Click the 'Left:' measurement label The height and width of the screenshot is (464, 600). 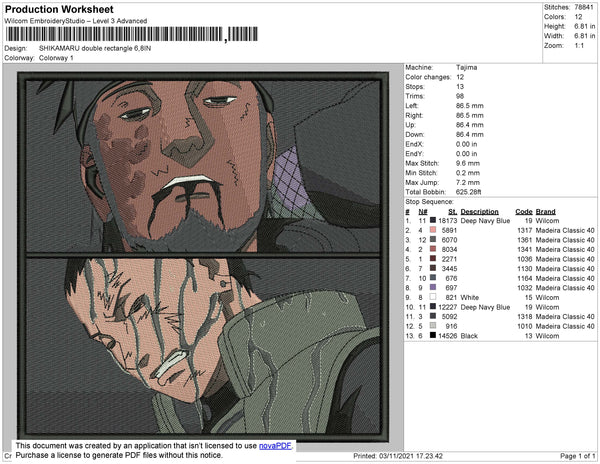[x=412, y=106]
